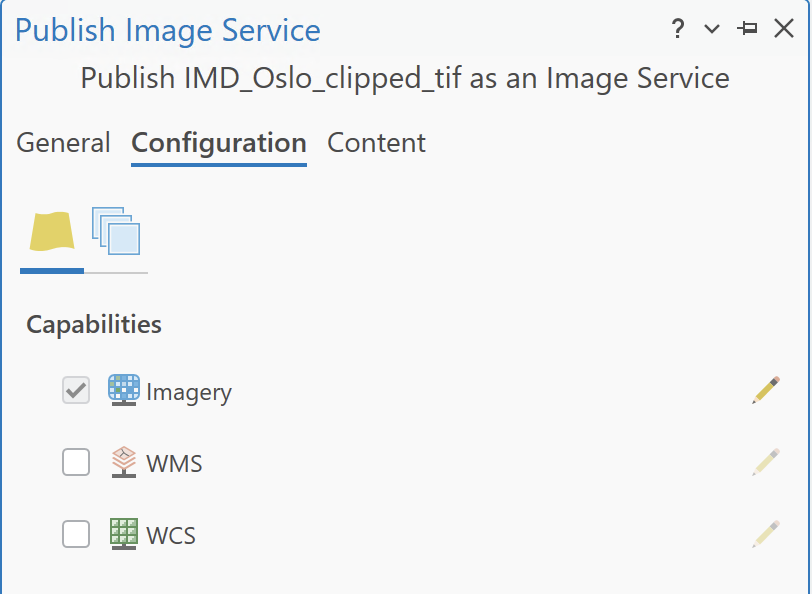Toggle the auto-hide pin icon
The width and height of the screenshot is (812, 594).
[747, 28]
